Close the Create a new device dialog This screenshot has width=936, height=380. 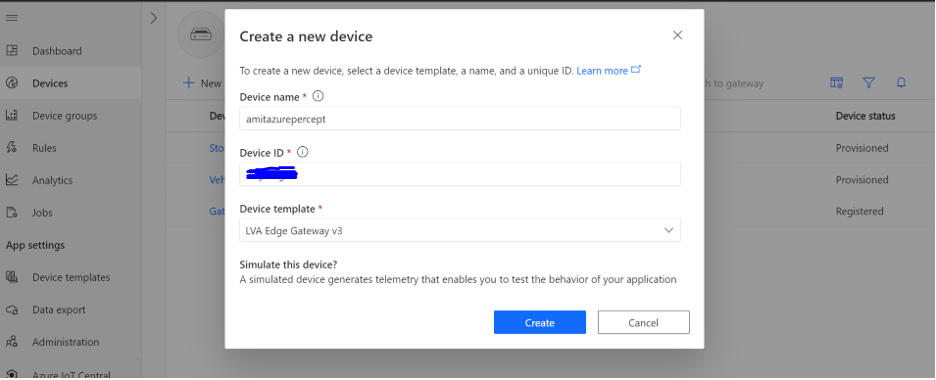678,35
